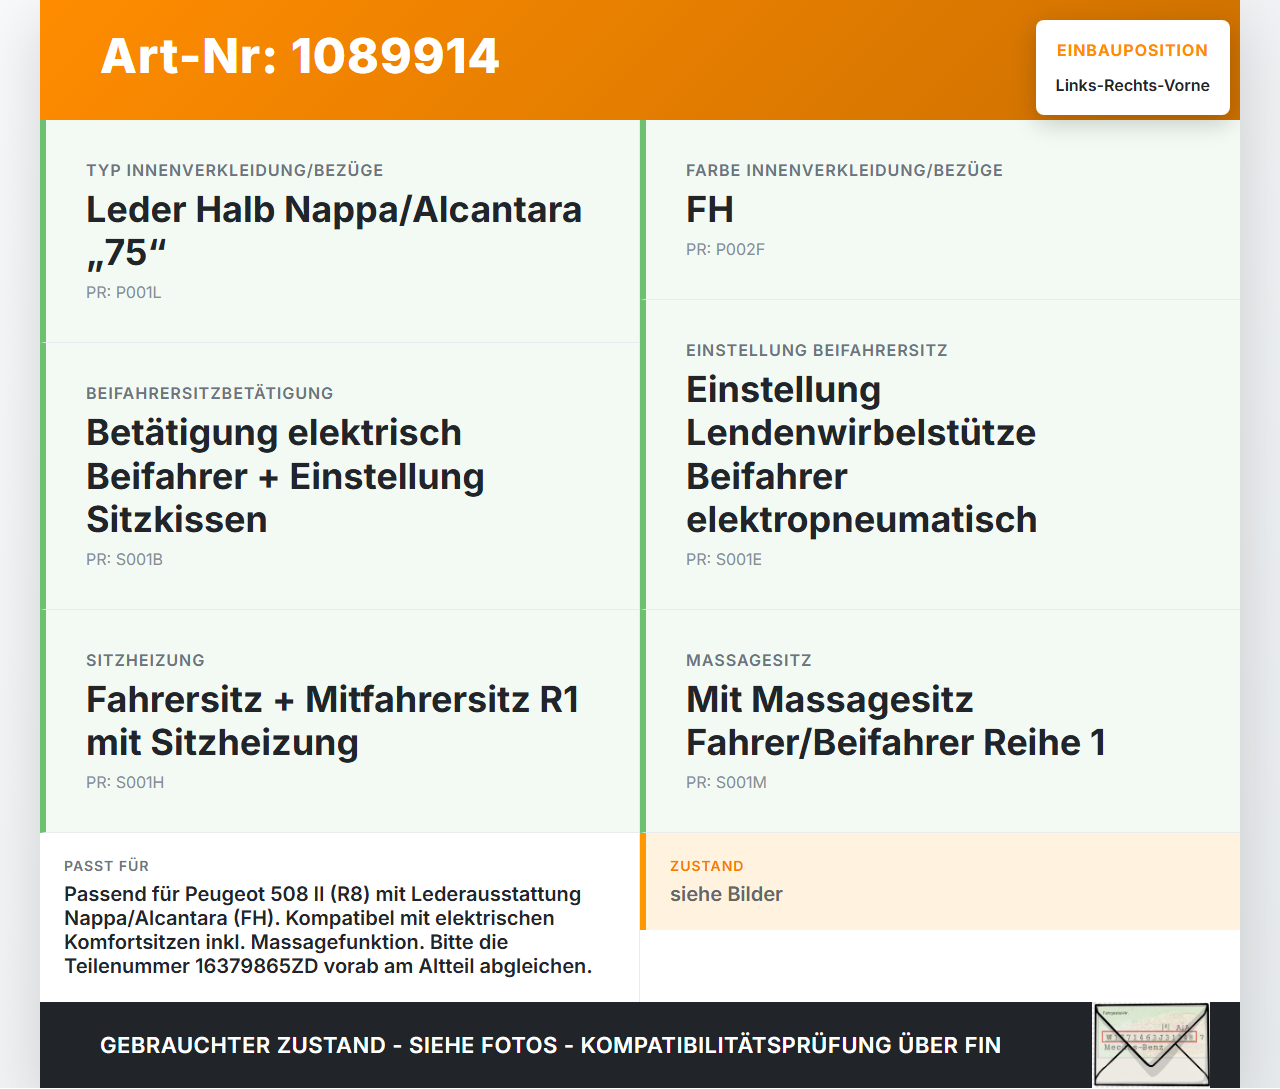
Task: Select the orange "ZUSTAND" label
Action: click(707, 866)
